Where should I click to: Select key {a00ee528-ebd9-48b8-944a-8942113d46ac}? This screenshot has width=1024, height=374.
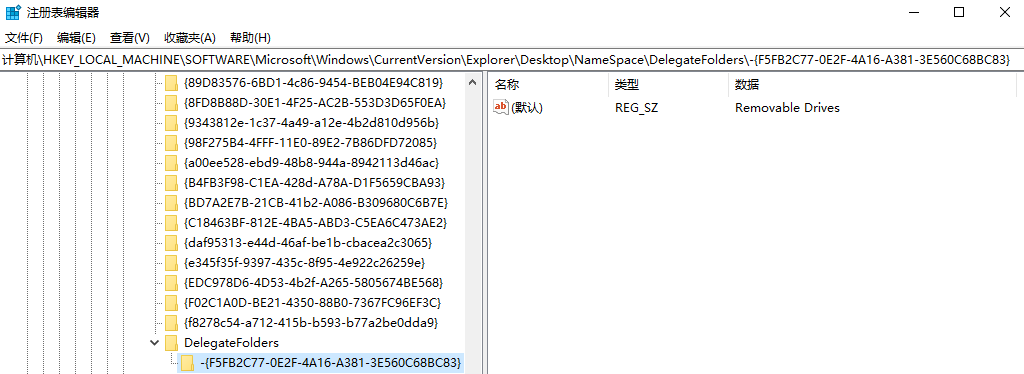(x=312, y=163)
